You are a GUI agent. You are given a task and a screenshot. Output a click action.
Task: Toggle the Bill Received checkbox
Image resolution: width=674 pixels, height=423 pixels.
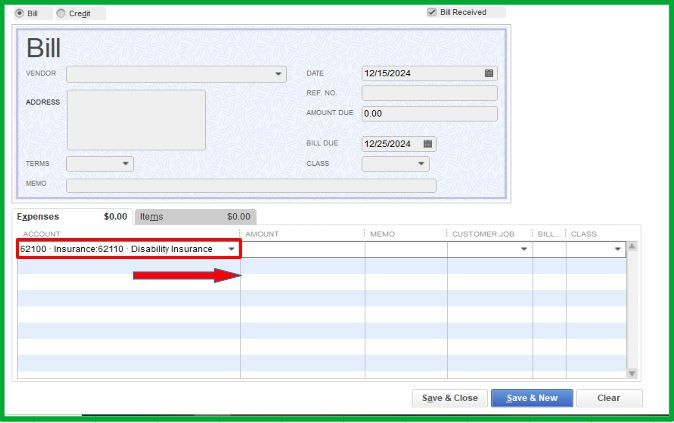pyautogui.click(x=432, y=12)
